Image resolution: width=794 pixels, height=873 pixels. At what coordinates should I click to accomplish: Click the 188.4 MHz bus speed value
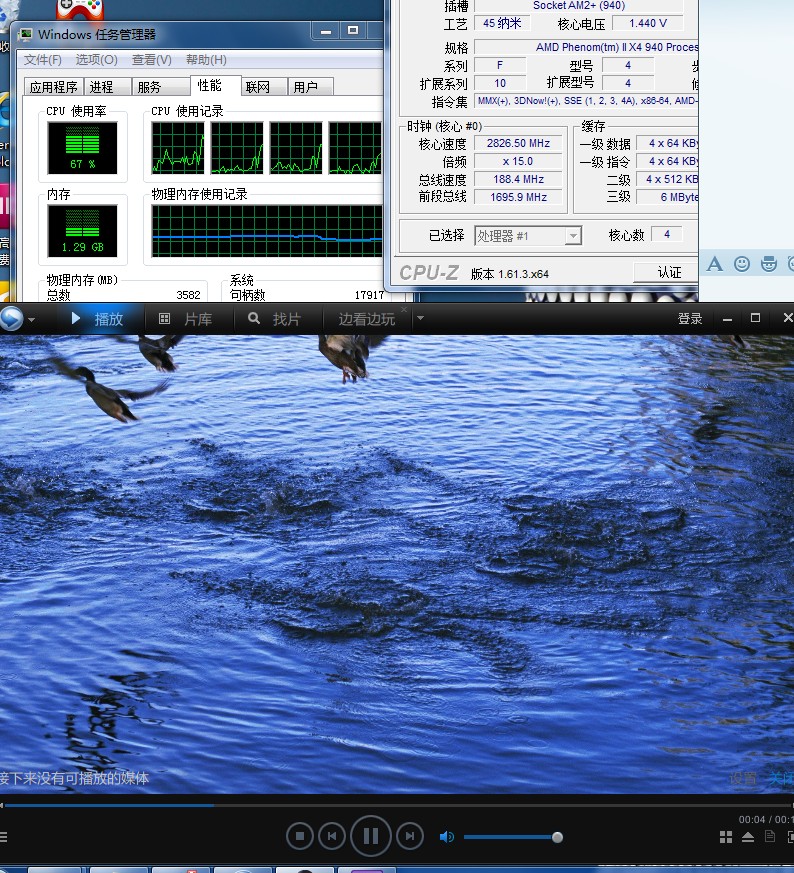(x=518, y=179)
